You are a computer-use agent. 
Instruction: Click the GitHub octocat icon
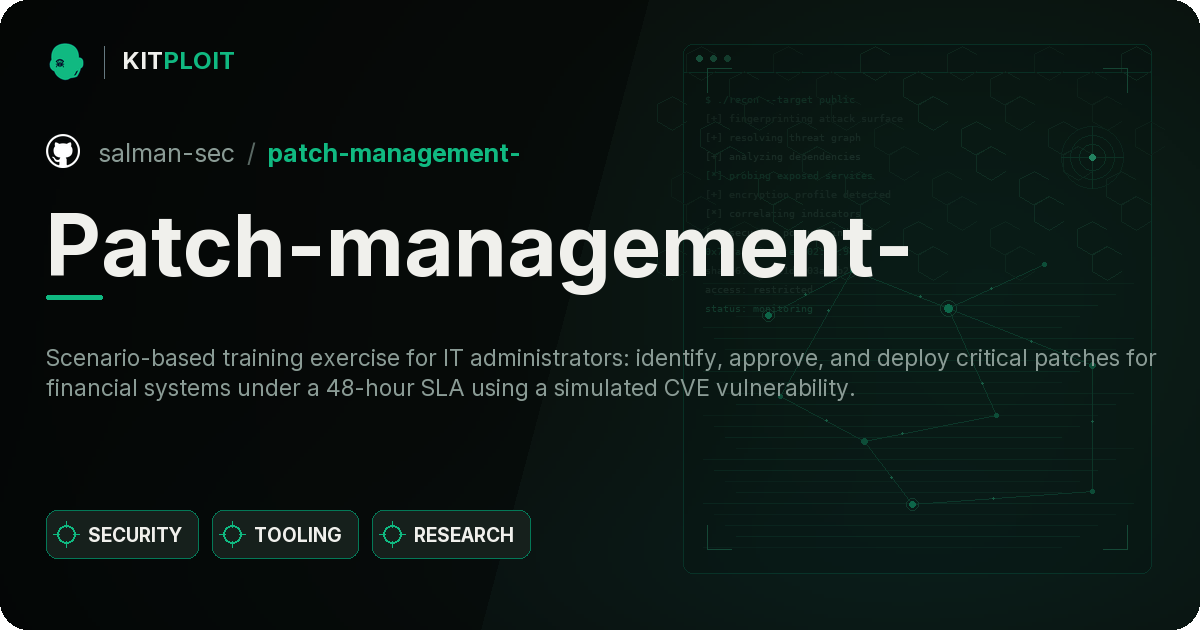pos(63,152)
